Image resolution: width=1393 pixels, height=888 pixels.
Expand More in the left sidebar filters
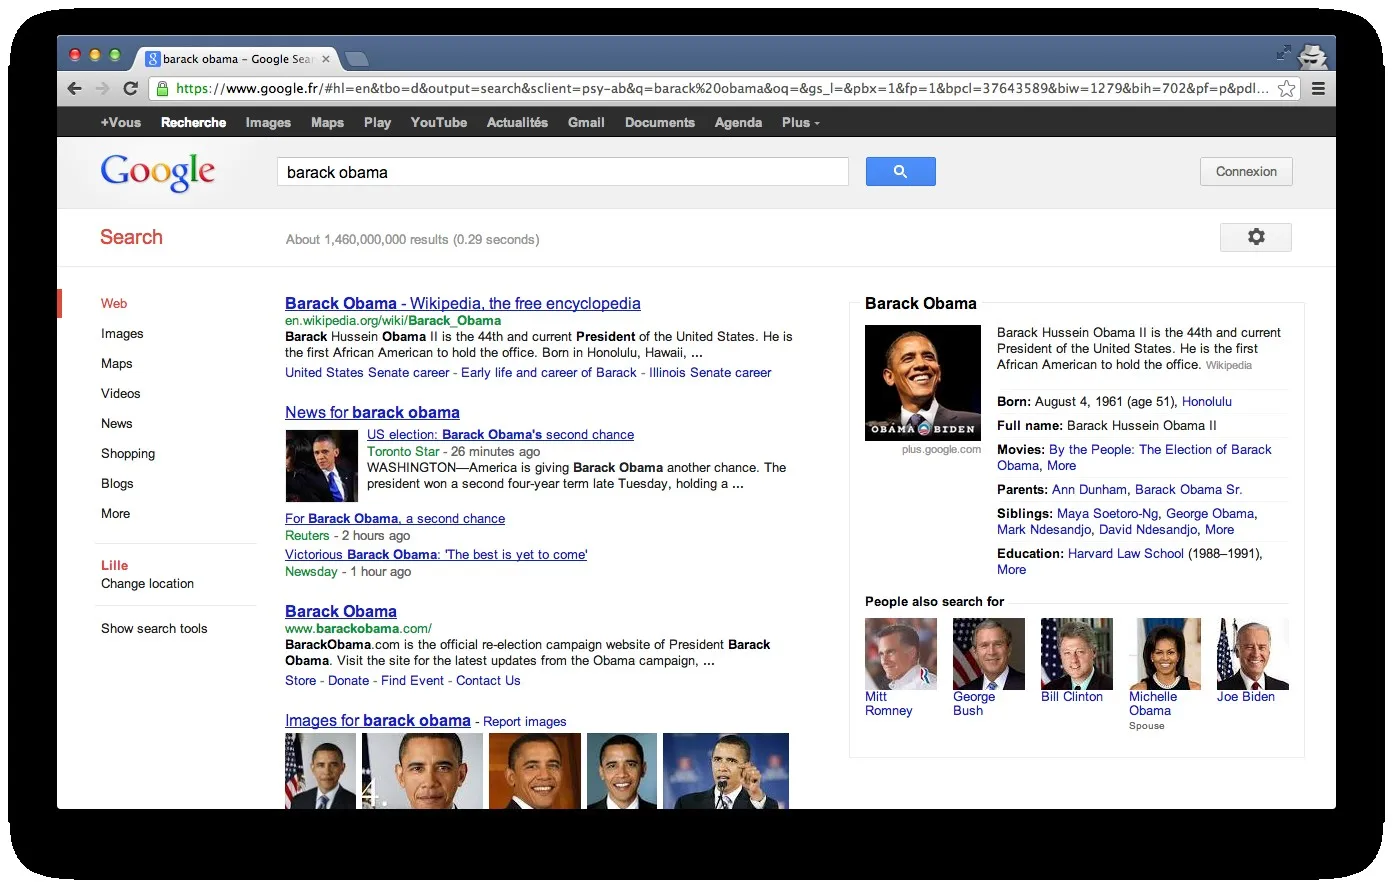[115, 513]
